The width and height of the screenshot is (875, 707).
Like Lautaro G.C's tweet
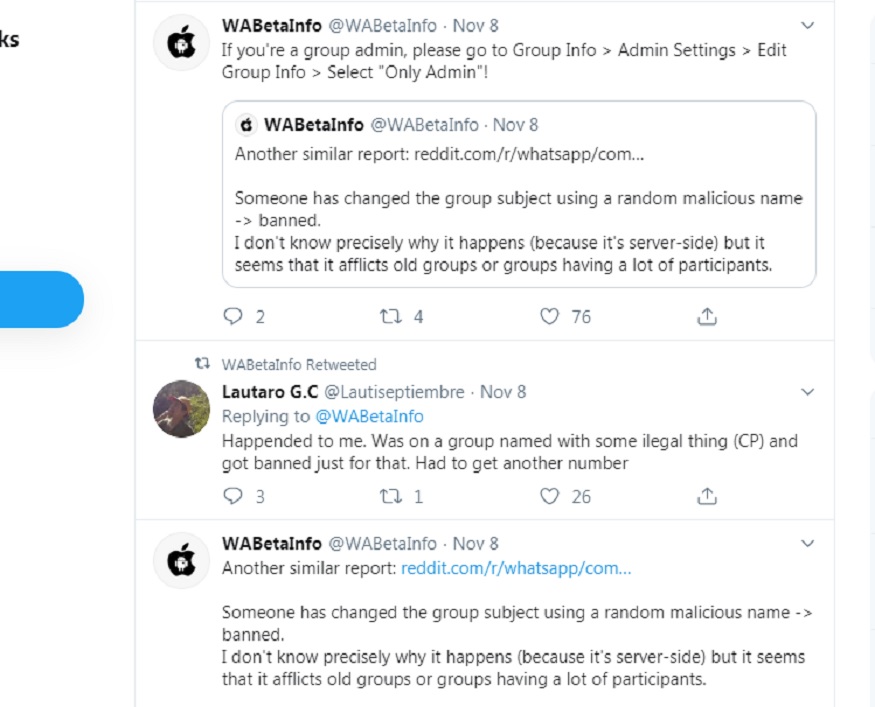[549, 496]
